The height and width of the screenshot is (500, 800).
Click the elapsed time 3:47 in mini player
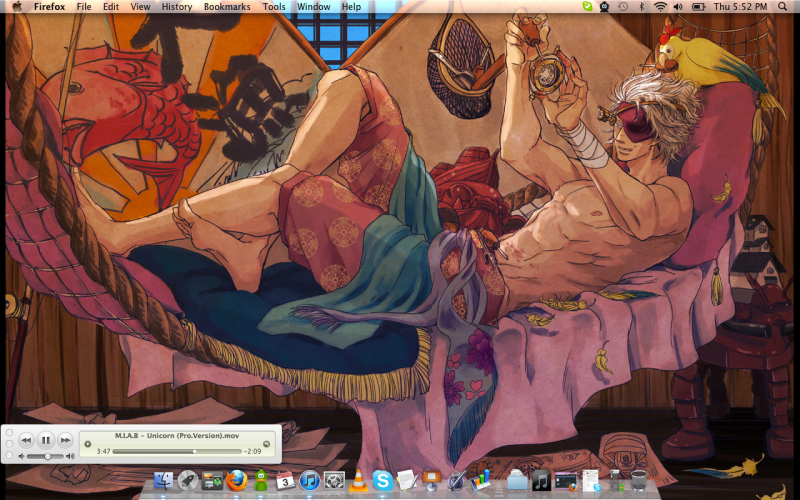[104, 452]
